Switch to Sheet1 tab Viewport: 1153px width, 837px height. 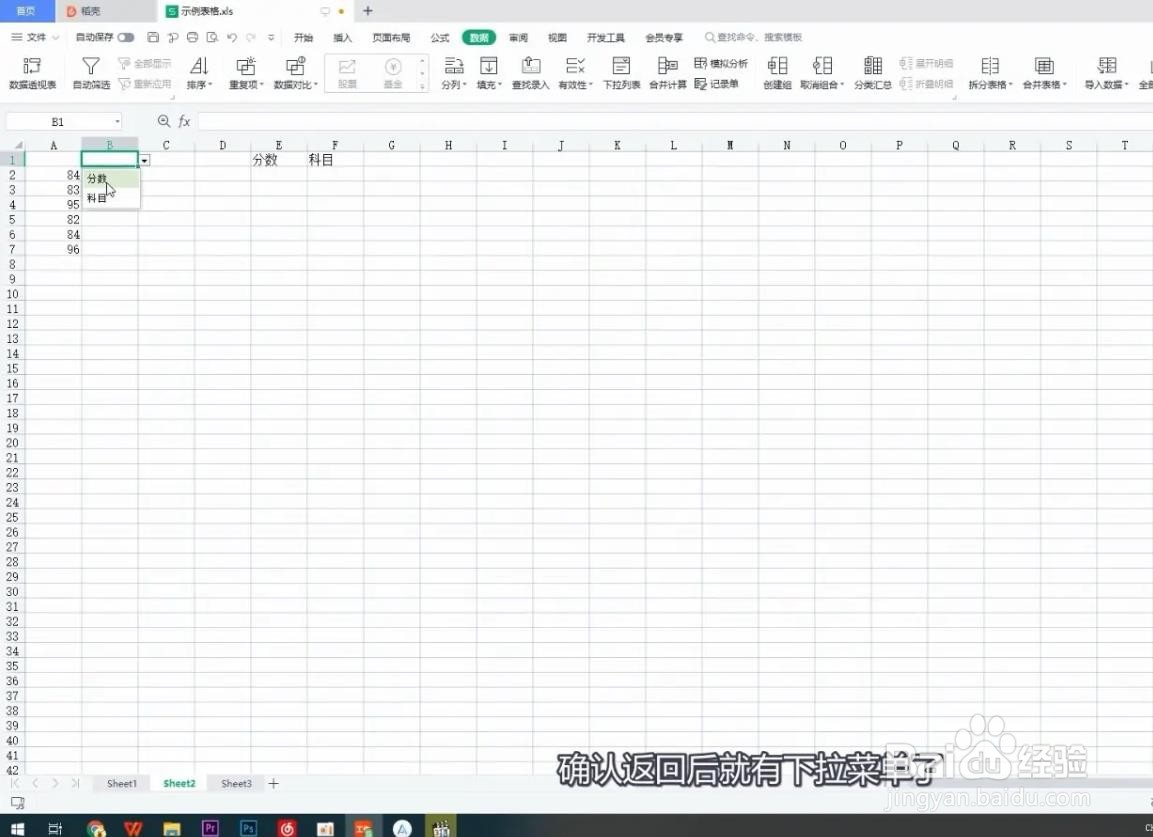121,783
